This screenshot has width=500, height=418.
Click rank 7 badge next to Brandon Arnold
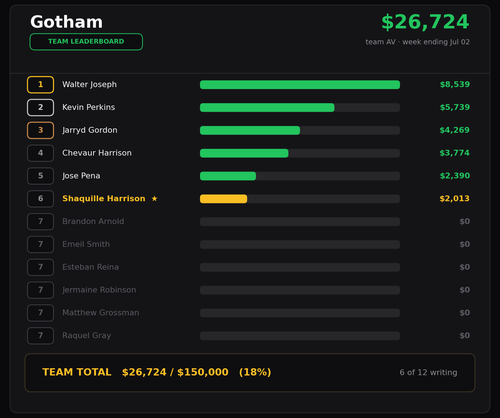coord(40,222)
